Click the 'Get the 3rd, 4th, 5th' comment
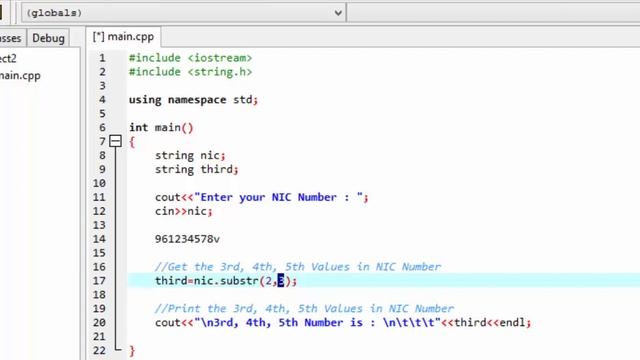Image resolution: width=640 pixels, height=360 pixels. click(x=298, y=267)
